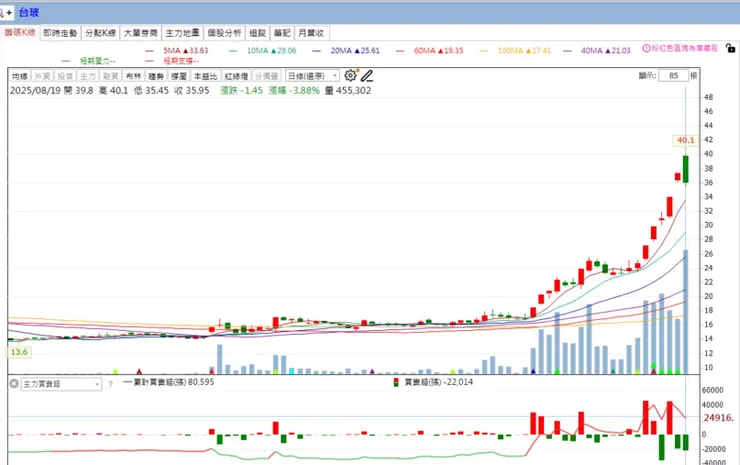Viewport: 740px width, 465px height.
Task: Click the 24916 value on the indicator axis
Action: [718, 418]
